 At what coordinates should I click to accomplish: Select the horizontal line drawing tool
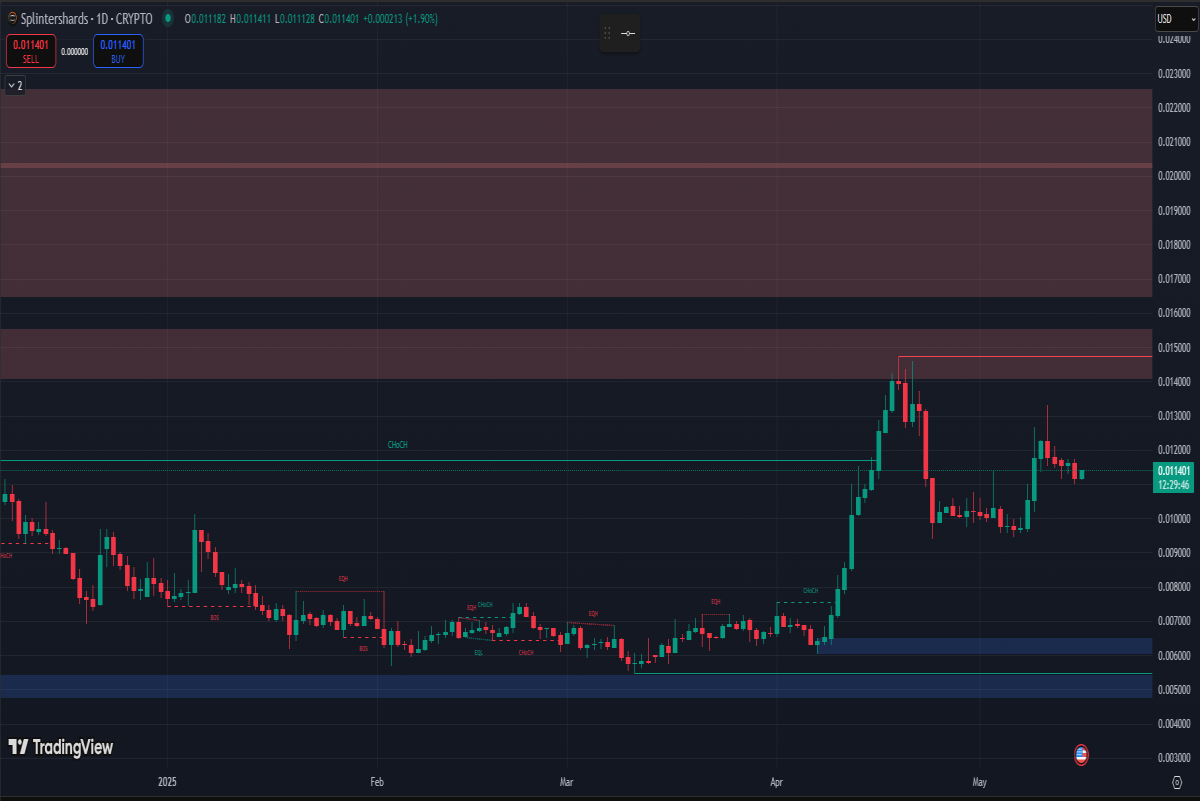click(x=627, y=34)
